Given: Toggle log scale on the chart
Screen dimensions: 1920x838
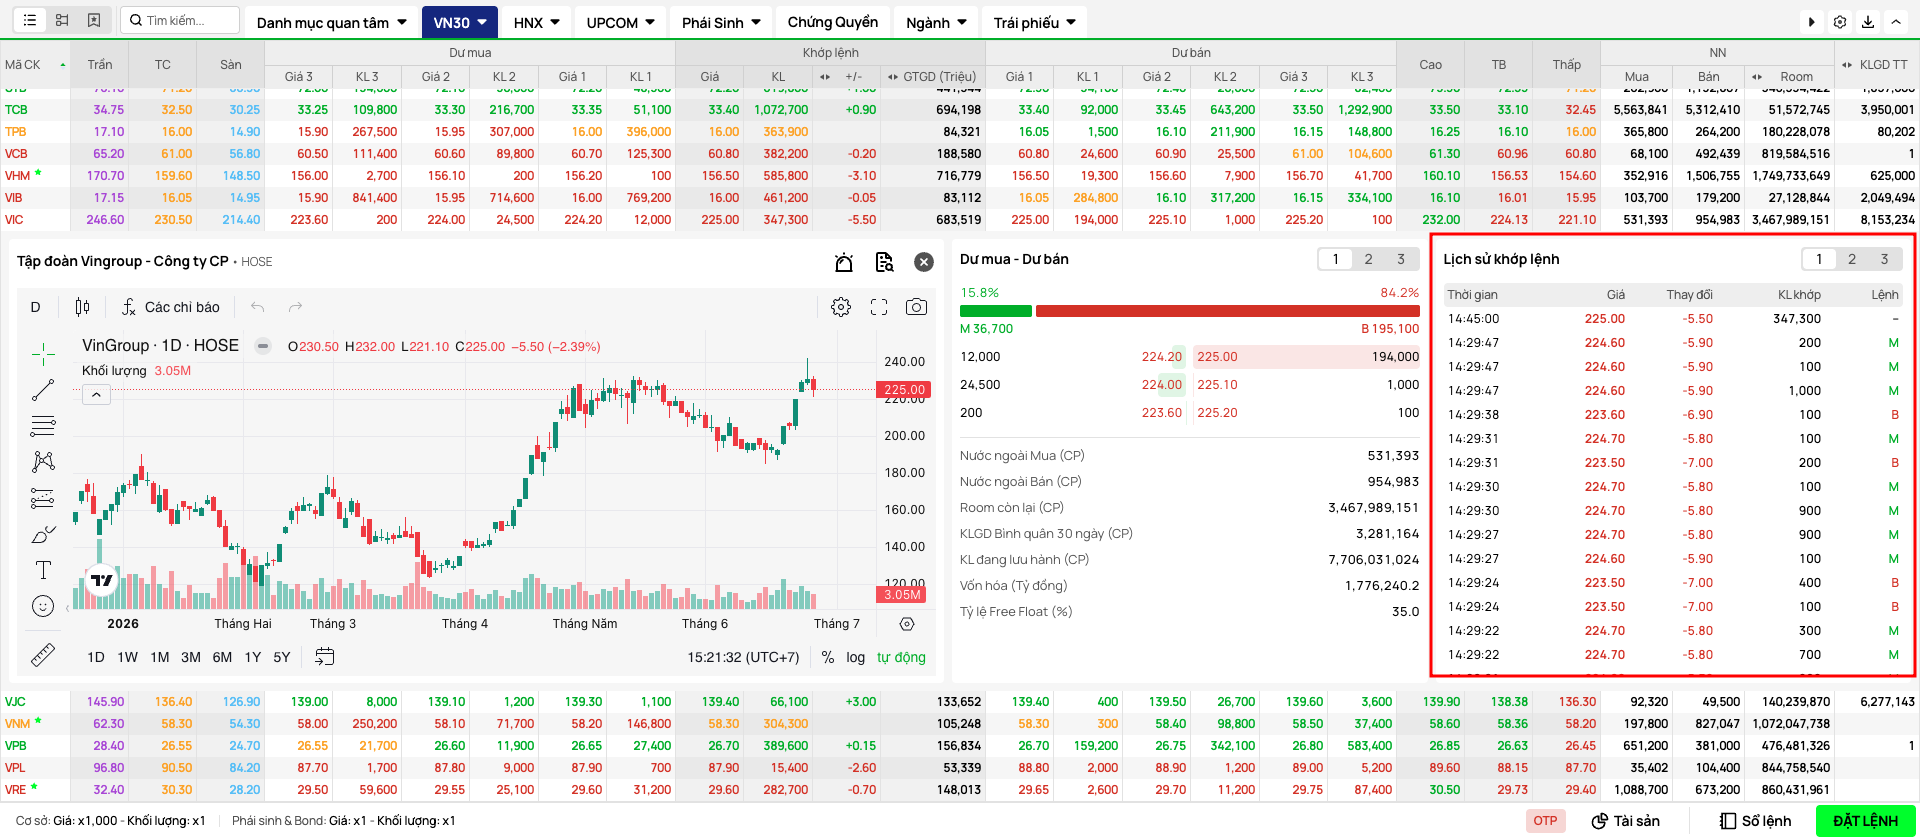Looking at the screenshot, I should [x=856, y=657].
